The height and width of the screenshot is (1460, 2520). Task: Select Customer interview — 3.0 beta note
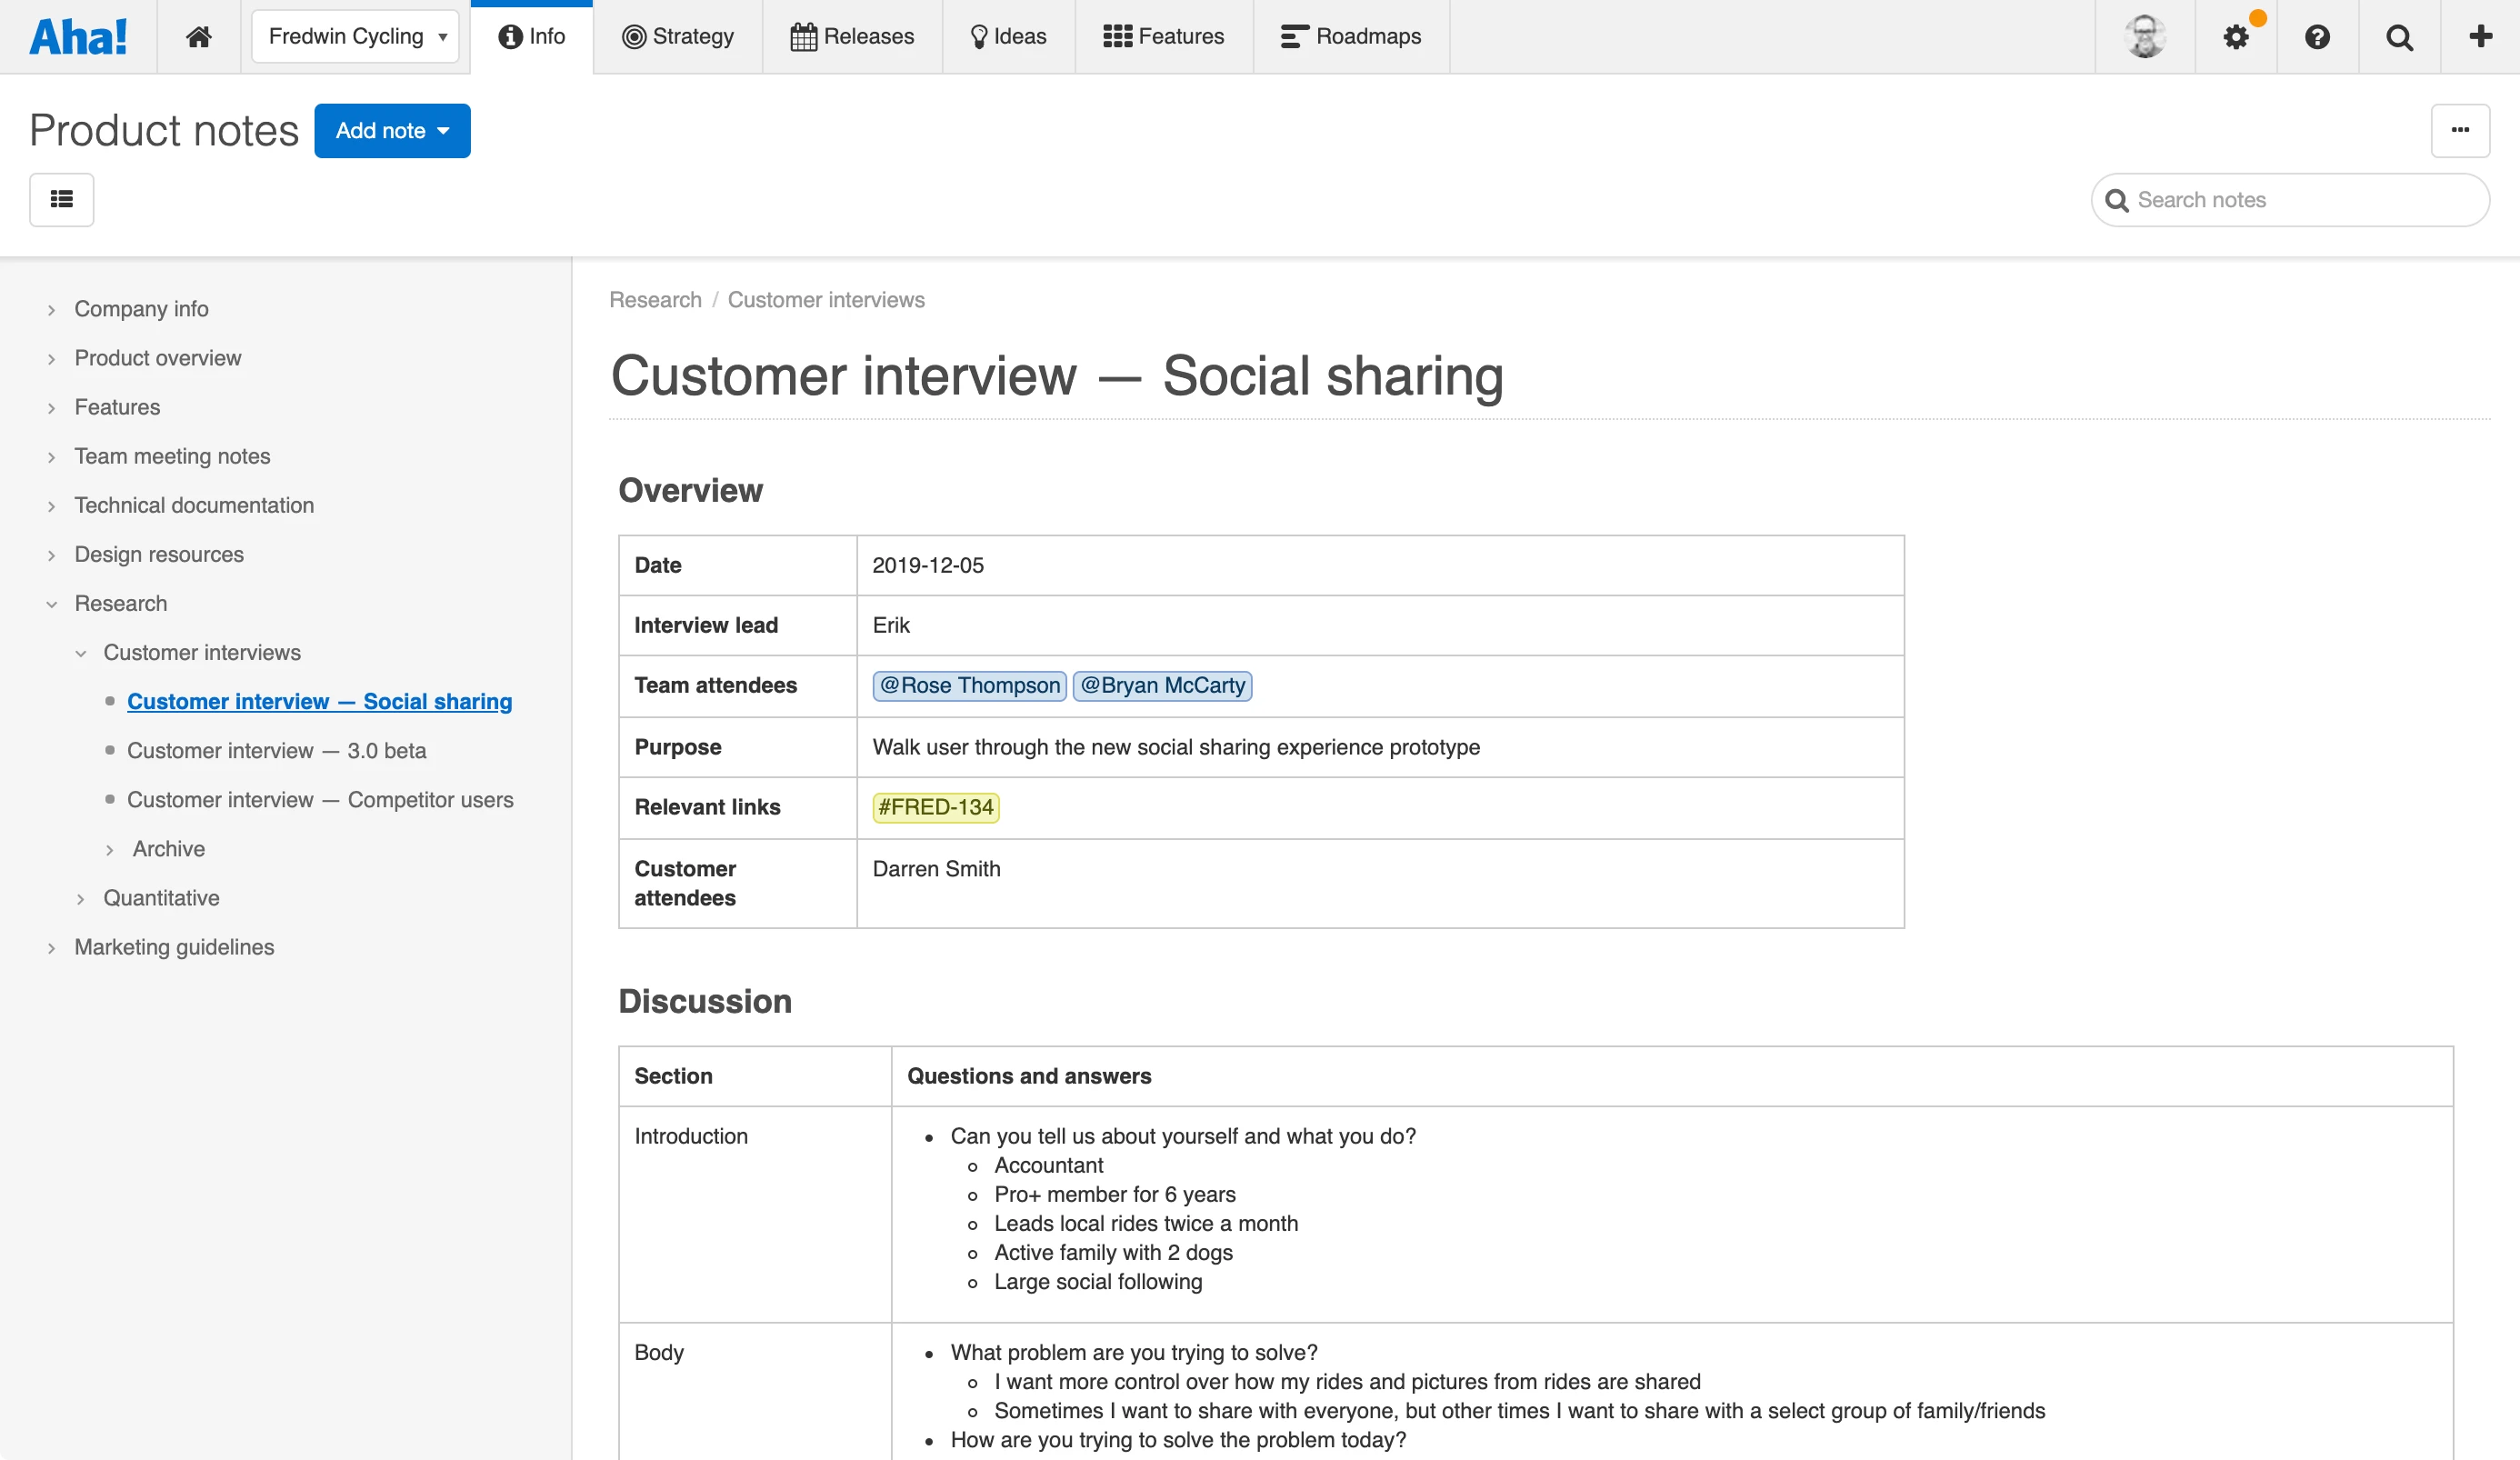276,751
